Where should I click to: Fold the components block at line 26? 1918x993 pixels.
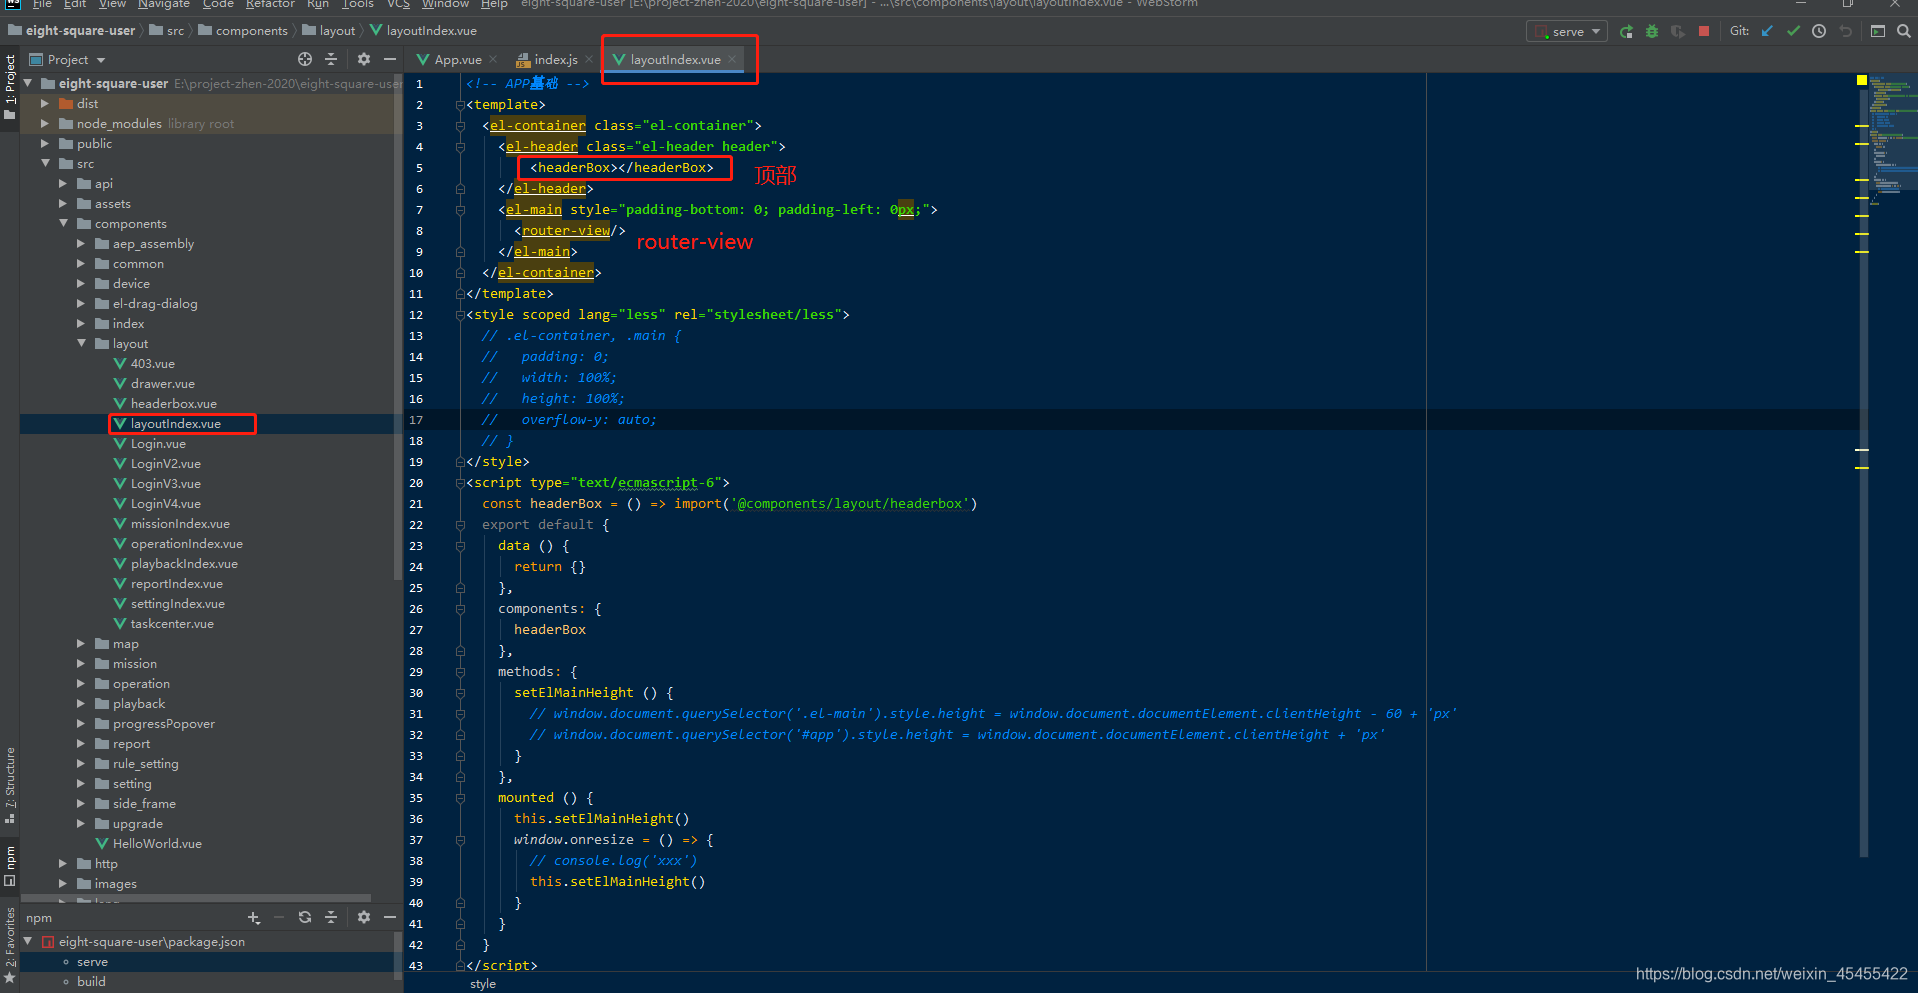point(460,609)
